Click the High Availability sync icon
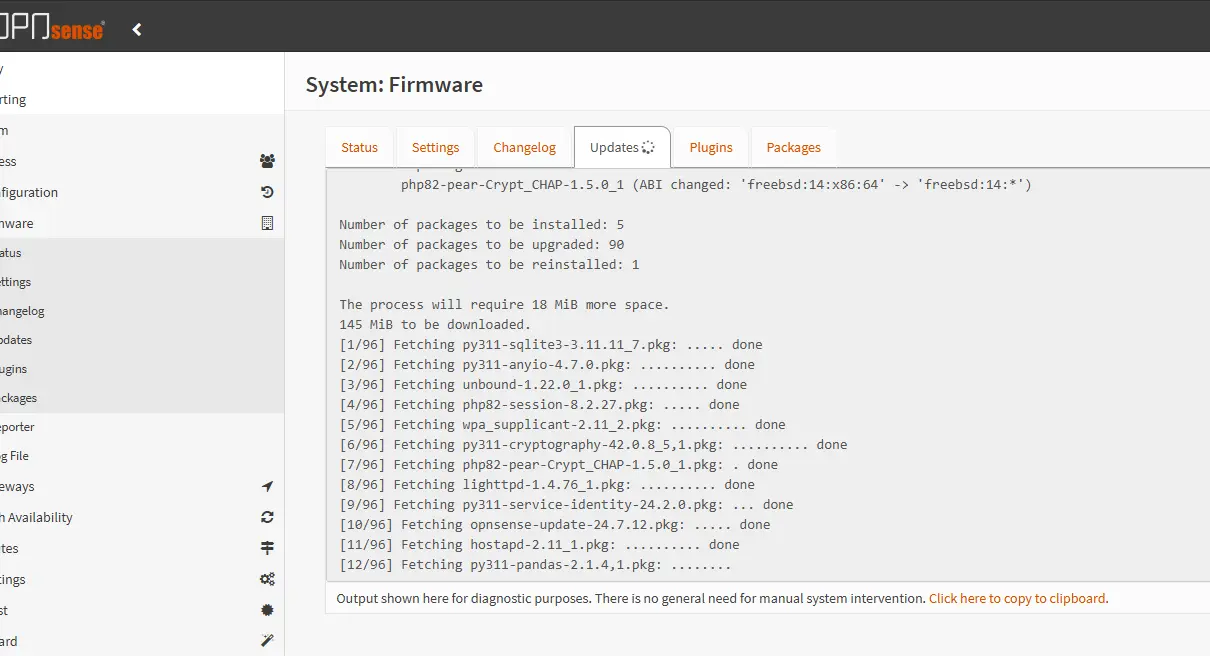 pyautogui.click(x=267, y=517)
